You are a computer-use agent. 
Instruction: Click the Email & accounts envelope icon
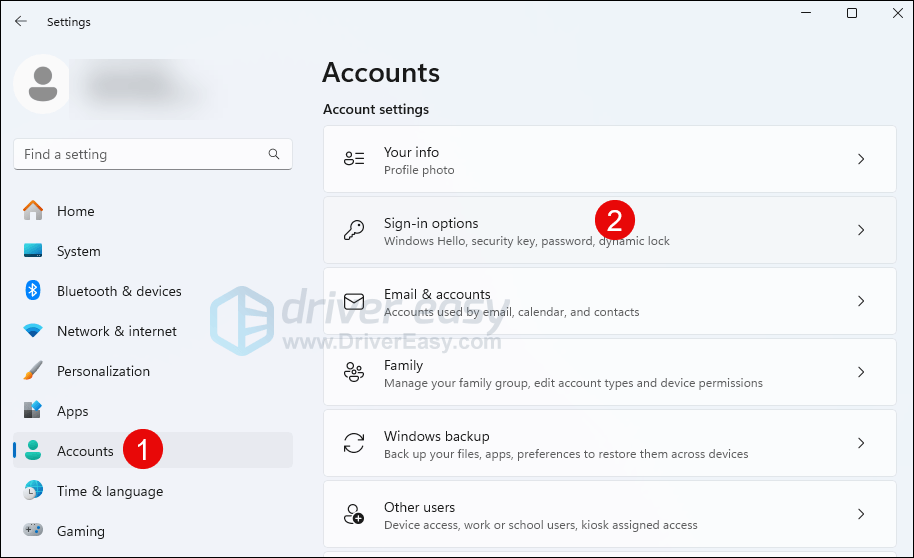(x=354, y=302)
